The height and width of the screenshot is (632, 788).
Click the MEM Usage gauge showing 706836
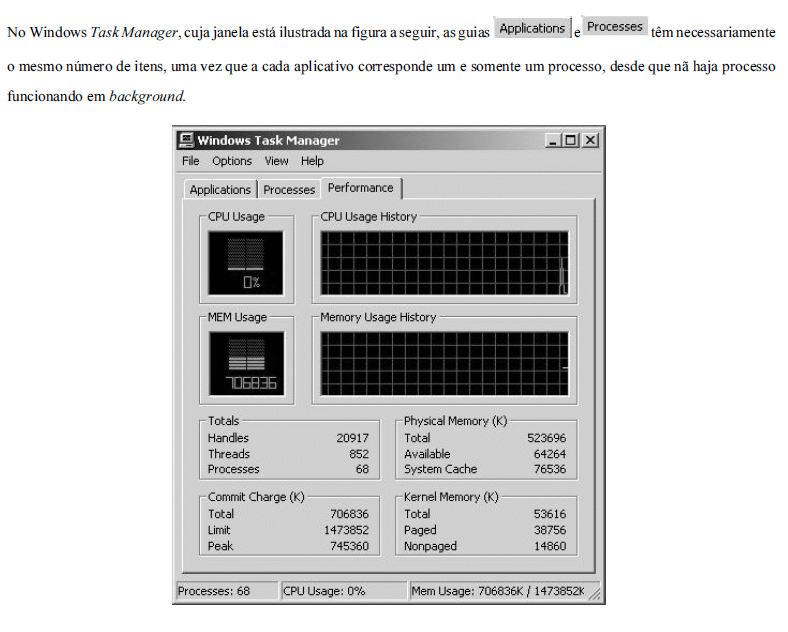pos(245,364)
